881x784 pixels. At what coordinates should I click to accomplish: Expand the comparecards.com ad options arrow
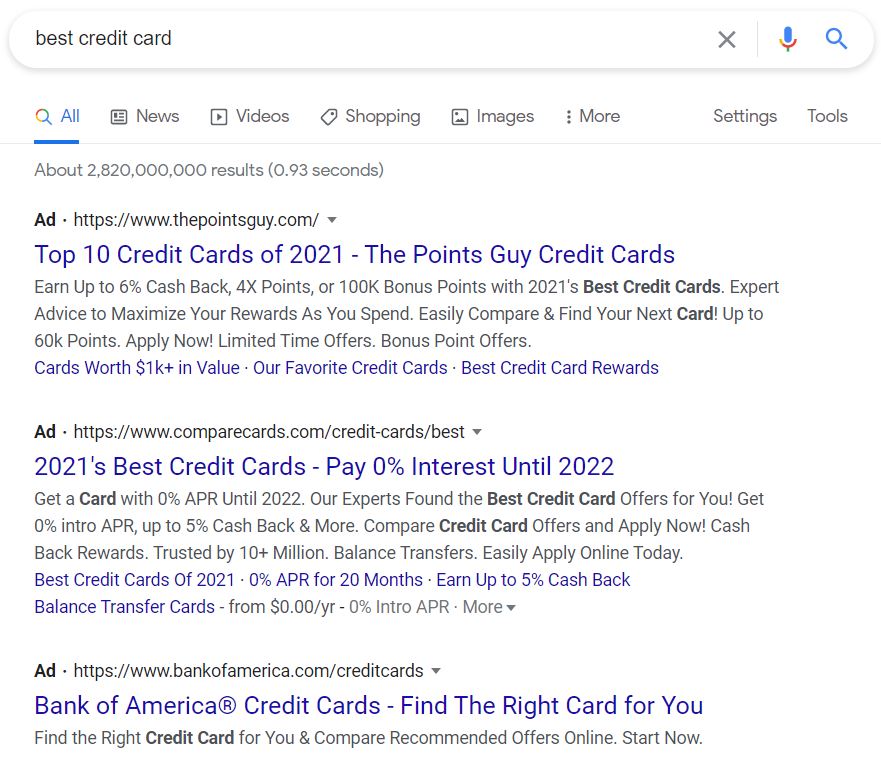pyautogui.click(x=477, y=432)
